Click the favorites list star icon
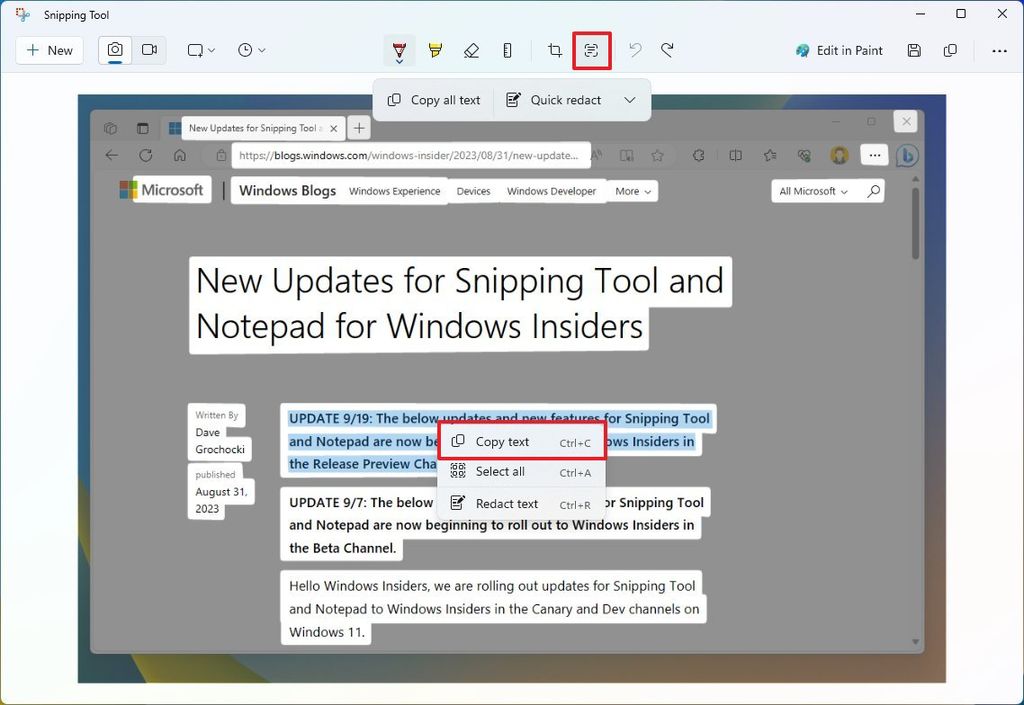This screenshot has height=705, width=1024. [x=770, y=155]
